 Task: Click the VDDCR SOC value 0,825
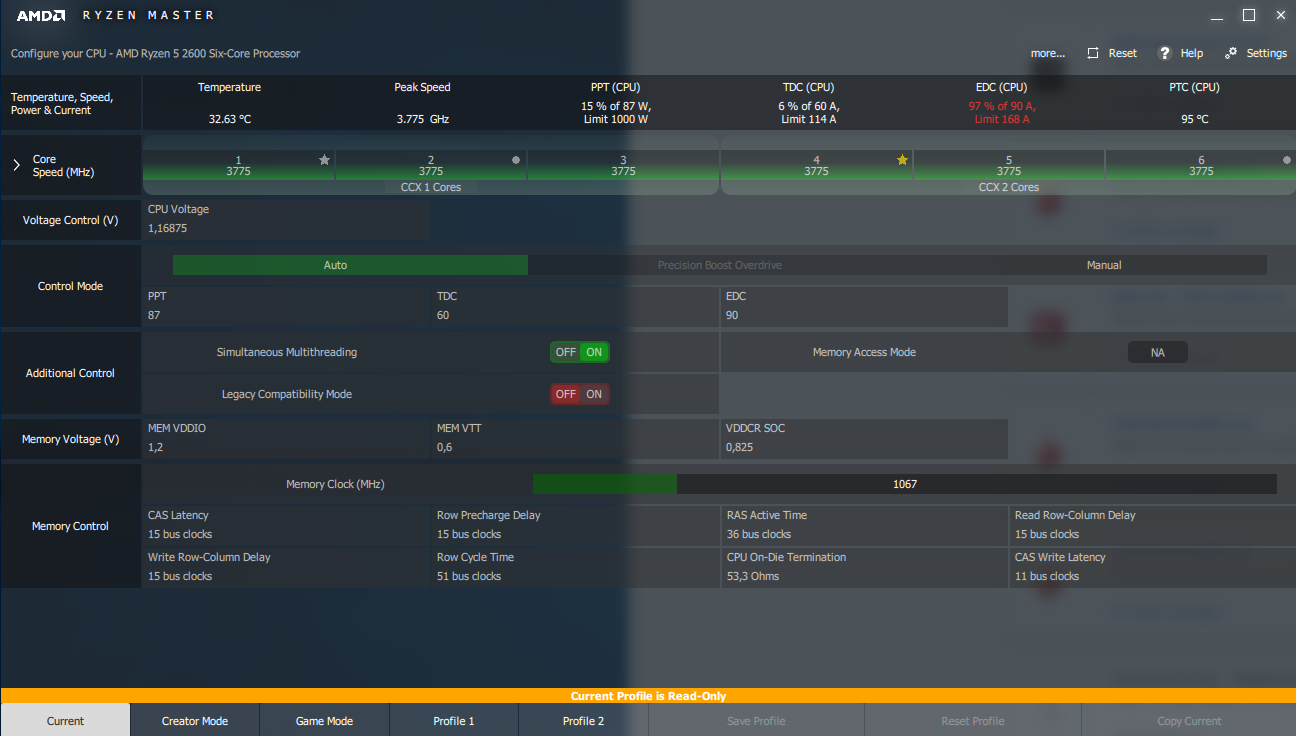864,438
